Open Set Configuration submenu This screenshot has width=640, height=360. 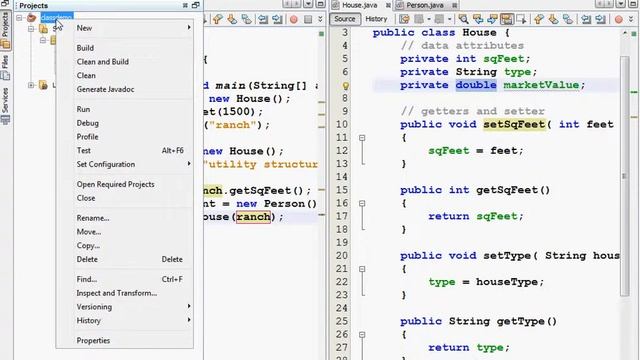click(133, 164)
